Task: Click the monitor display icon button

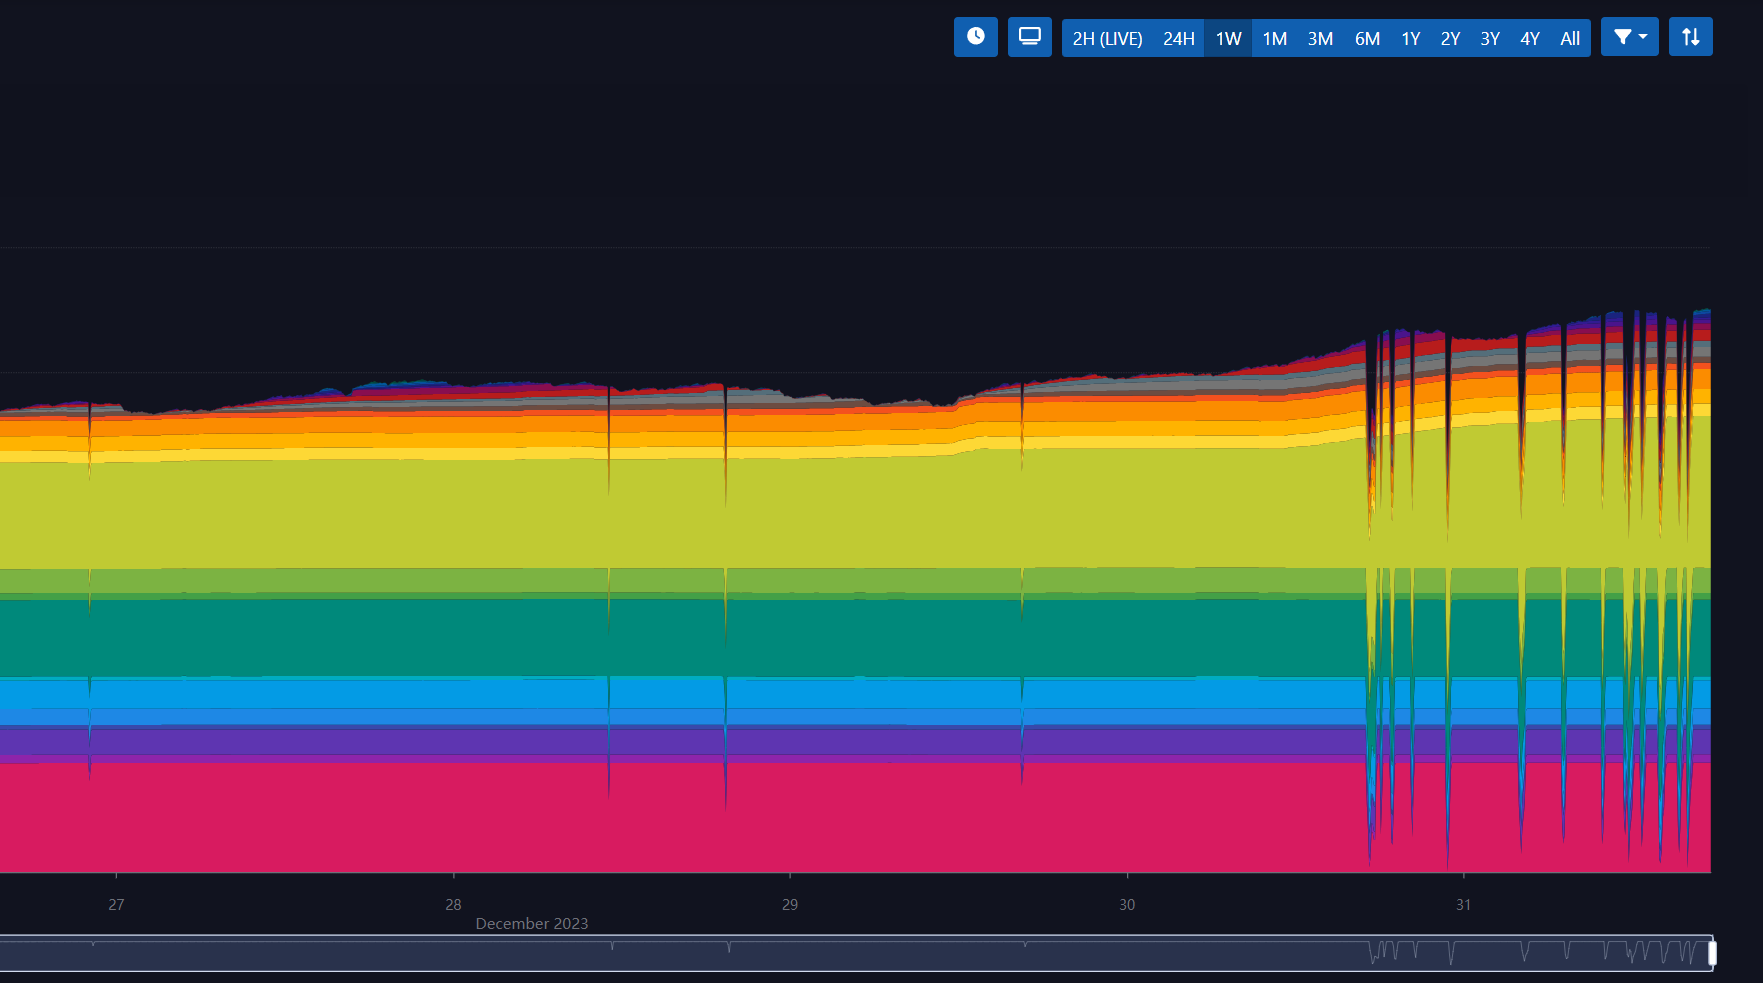Action: (1029, 37)
